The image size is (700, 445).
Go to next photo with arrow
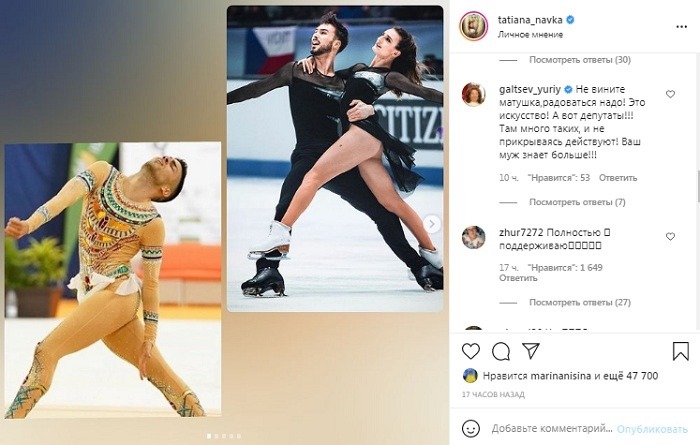click(432, 224)
